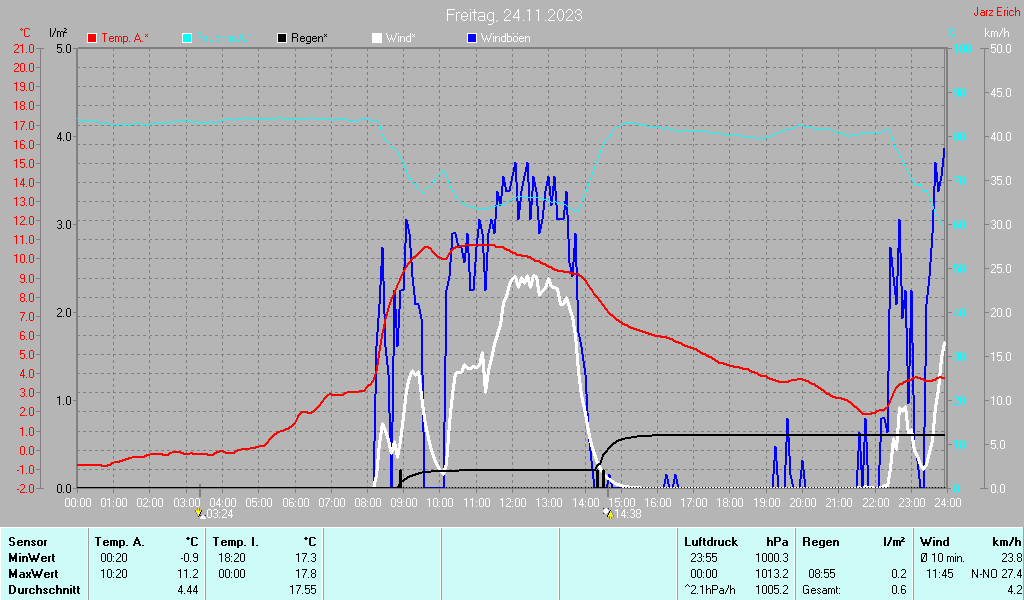Click the chart title Freitag, 24.11.2023

coord(514,15)
